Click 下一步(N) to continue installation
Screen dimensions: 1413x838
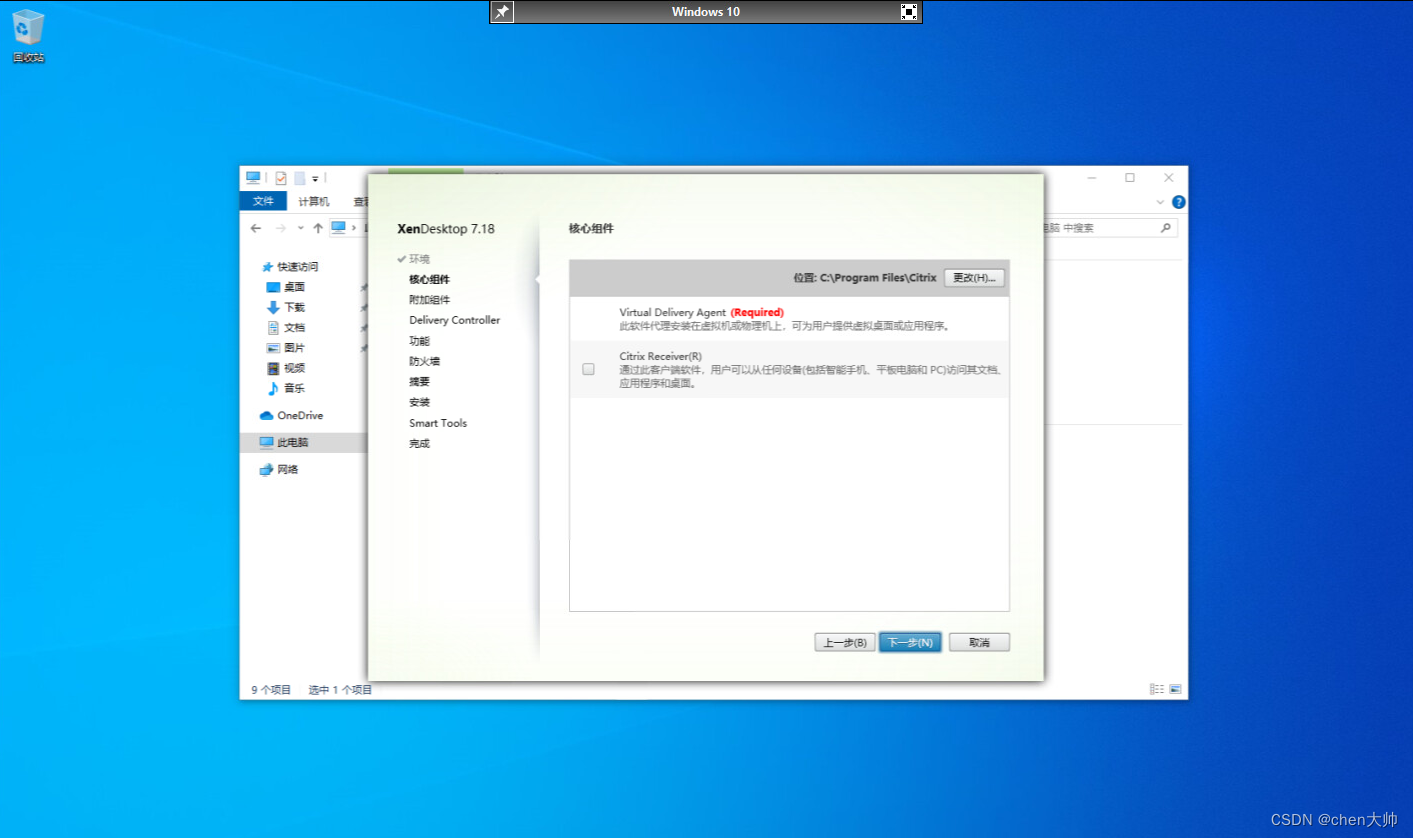[910, 642]
